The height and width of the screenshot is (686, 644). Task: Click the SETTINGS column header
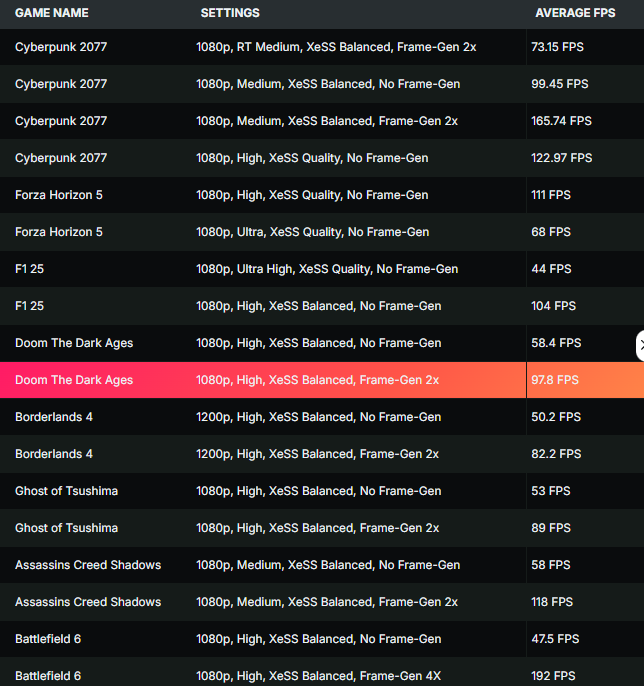(230, 13)
